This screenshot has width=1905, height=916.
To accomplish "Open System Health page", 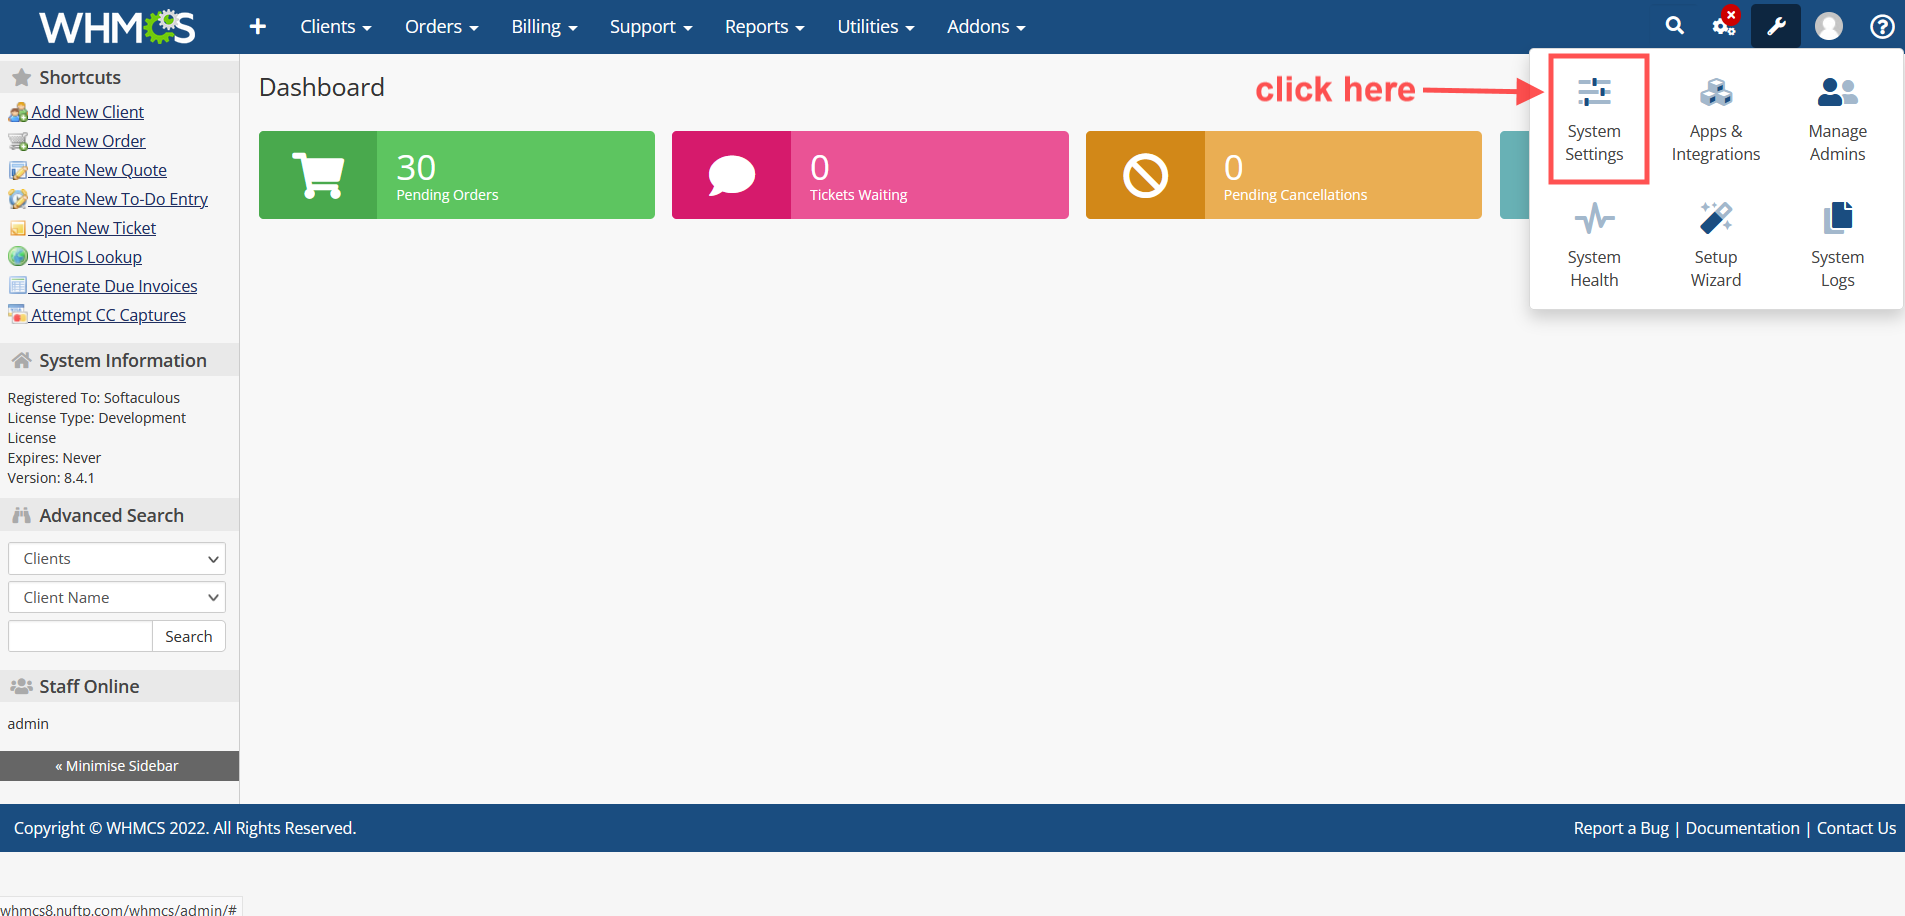I will tap(1593, 246).
